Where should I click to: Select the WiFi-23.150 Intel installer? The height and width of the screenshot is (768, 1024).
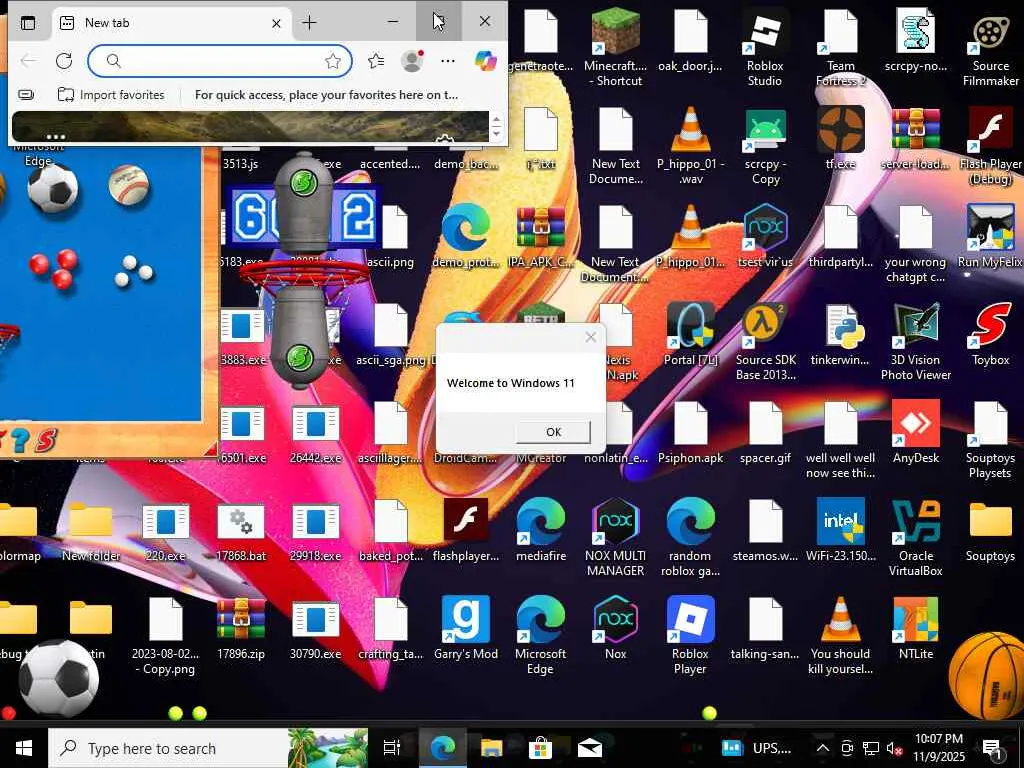pos(840,530)
